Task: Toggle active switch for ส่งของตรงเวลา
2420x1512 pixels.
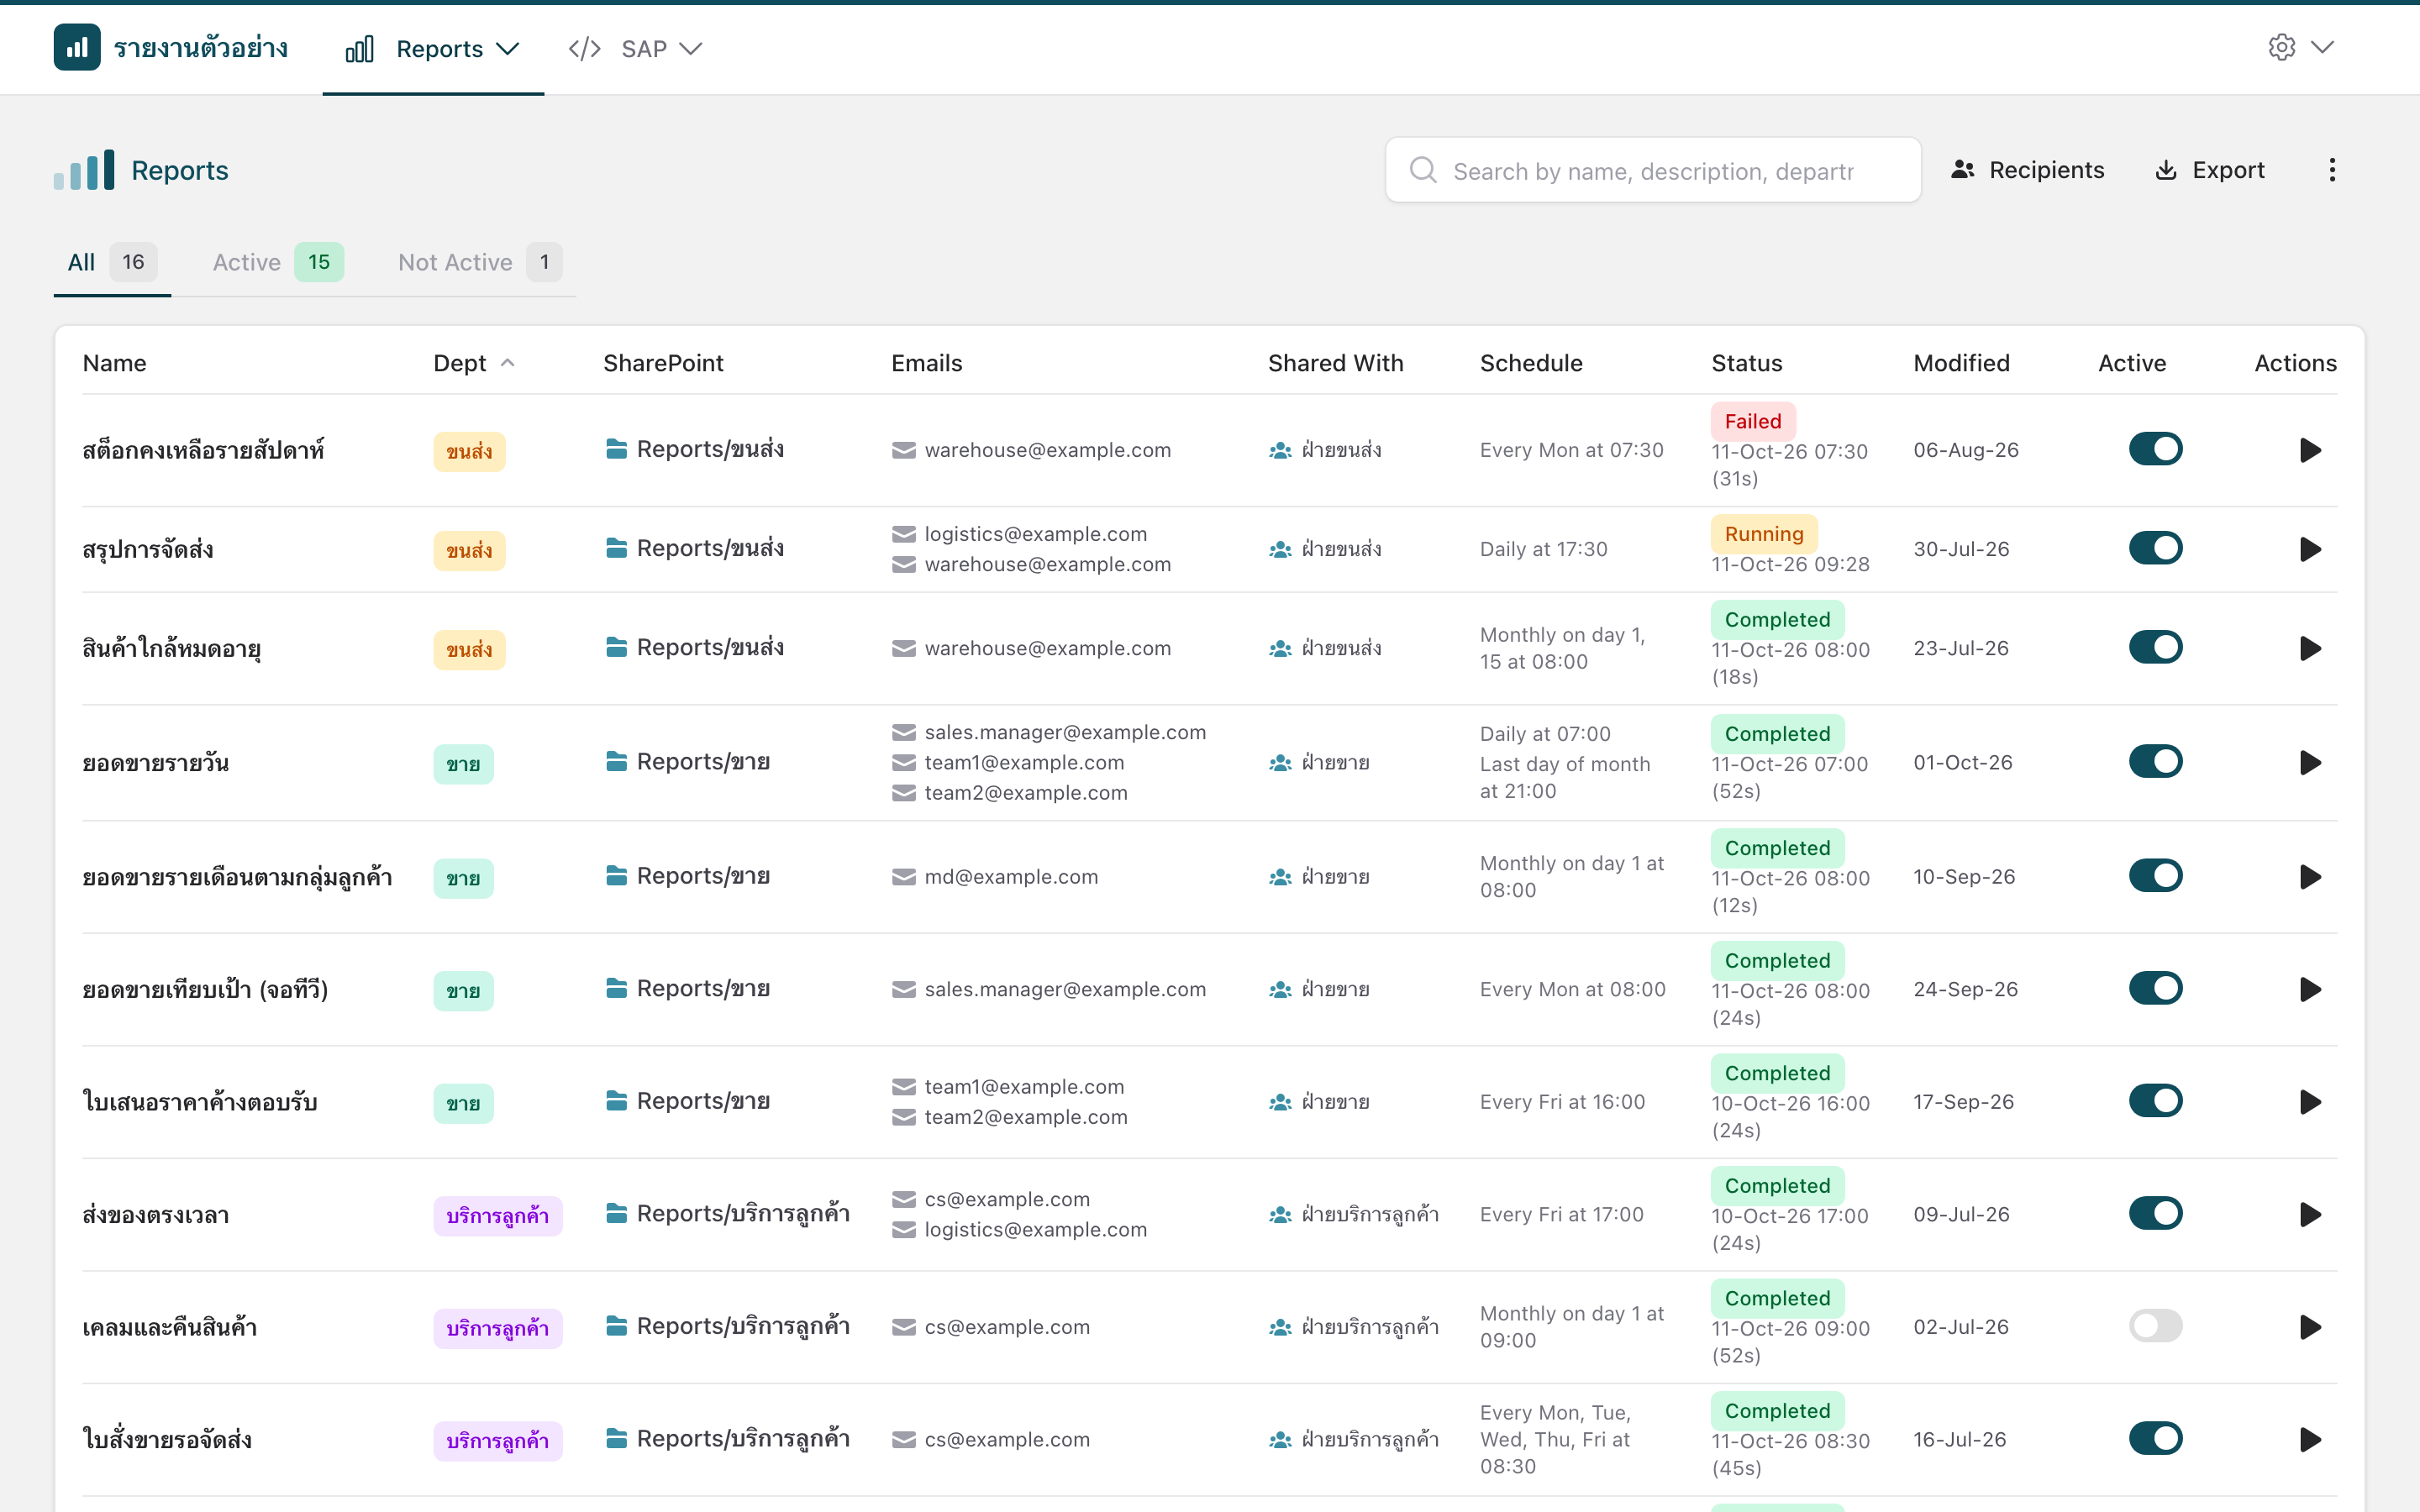Action: click(2155, 1214)
